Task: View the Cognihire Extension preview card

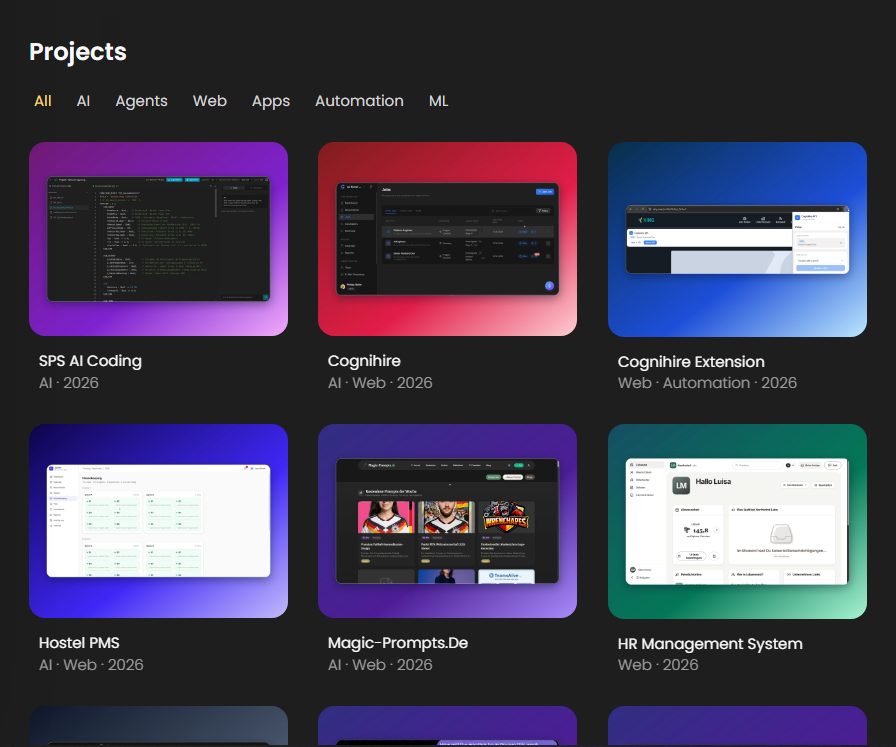Action: [737, 239]
